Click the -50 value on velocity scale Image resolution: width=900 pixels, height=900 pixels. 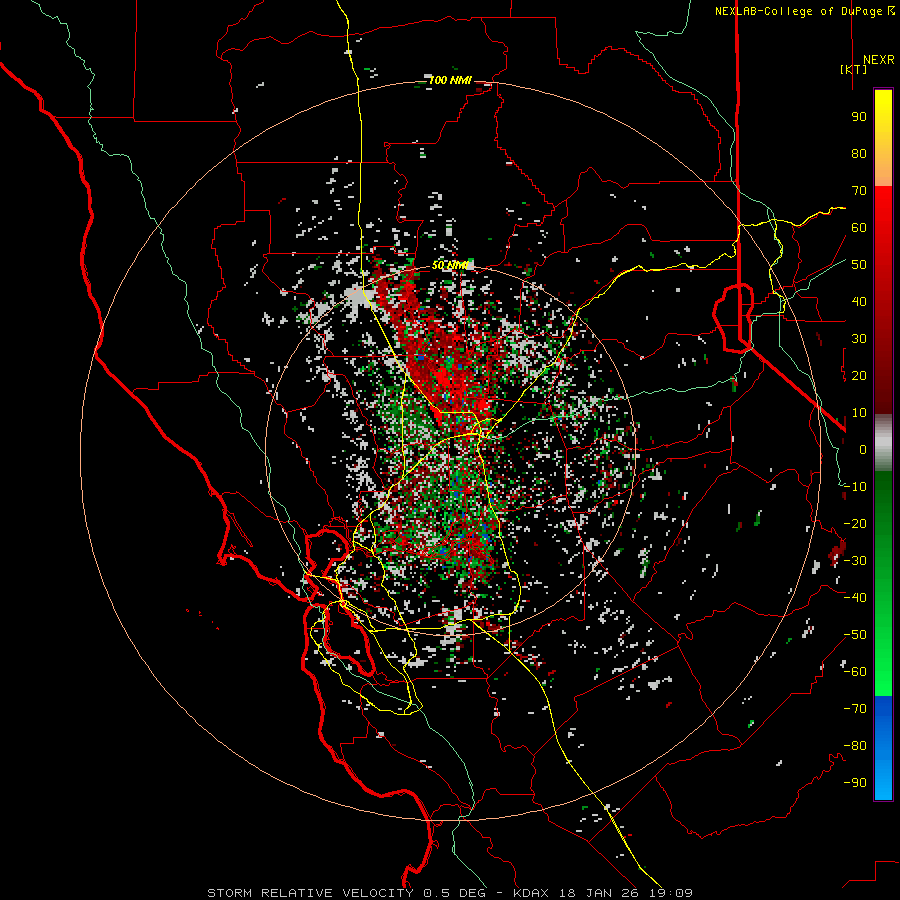855,635
